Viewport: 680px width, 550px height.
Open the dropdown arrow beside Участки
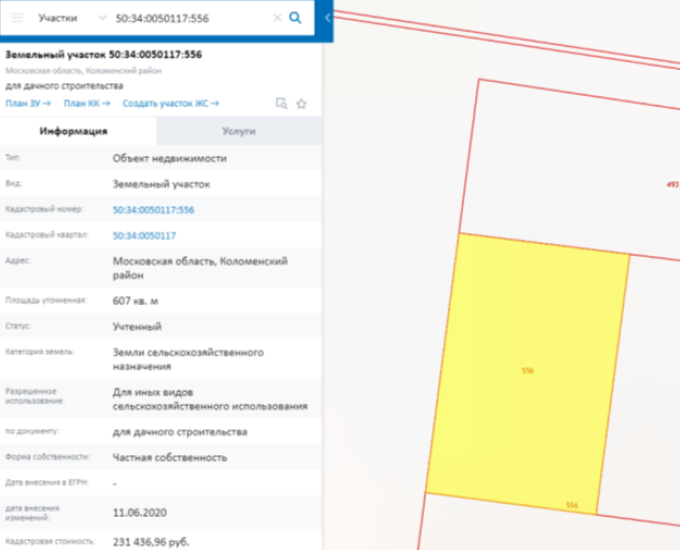point(103,18)
